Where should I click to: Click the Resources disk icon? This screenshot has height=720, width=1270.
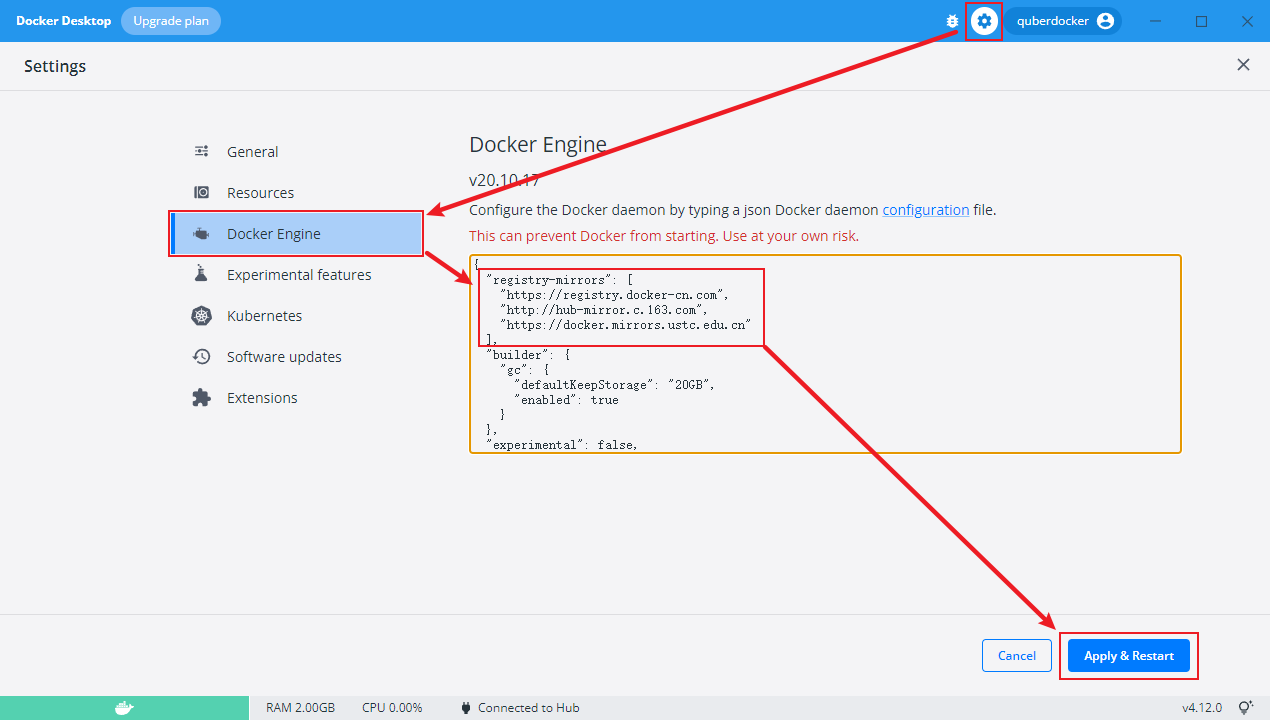(x=201, y=193)
